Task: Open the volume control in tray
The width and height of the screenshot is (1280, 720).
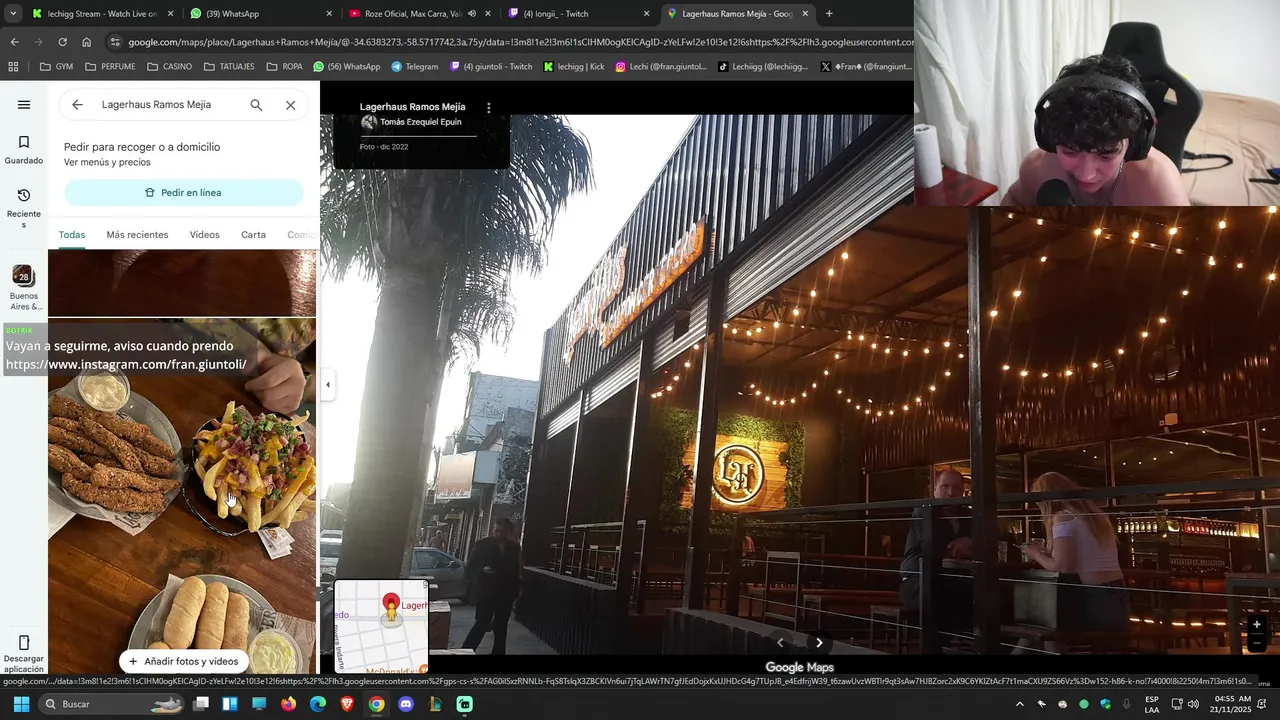Action: 1193,704
